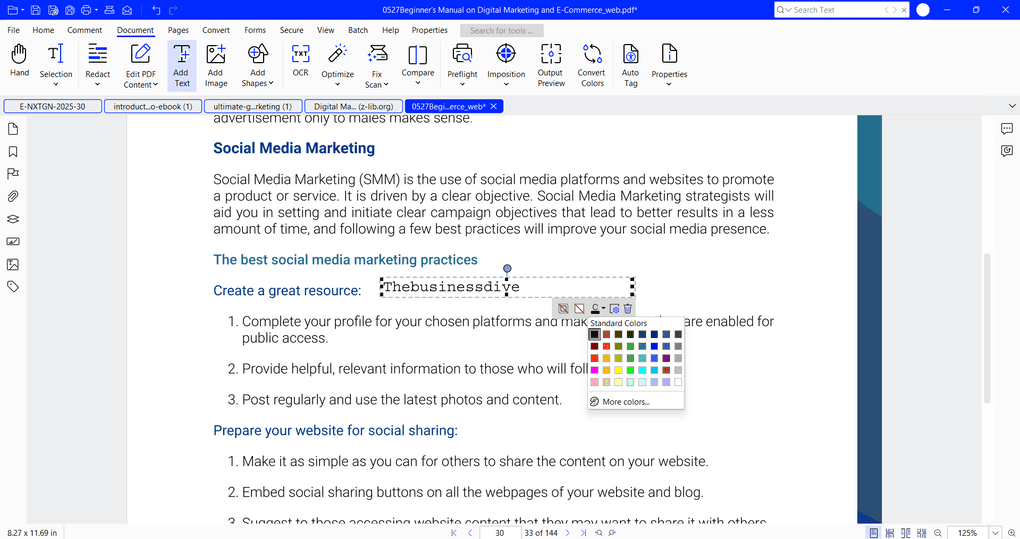Switch to two-page facing view
The height and width of the screenshot is (539, 1020).
pos(906,532)
